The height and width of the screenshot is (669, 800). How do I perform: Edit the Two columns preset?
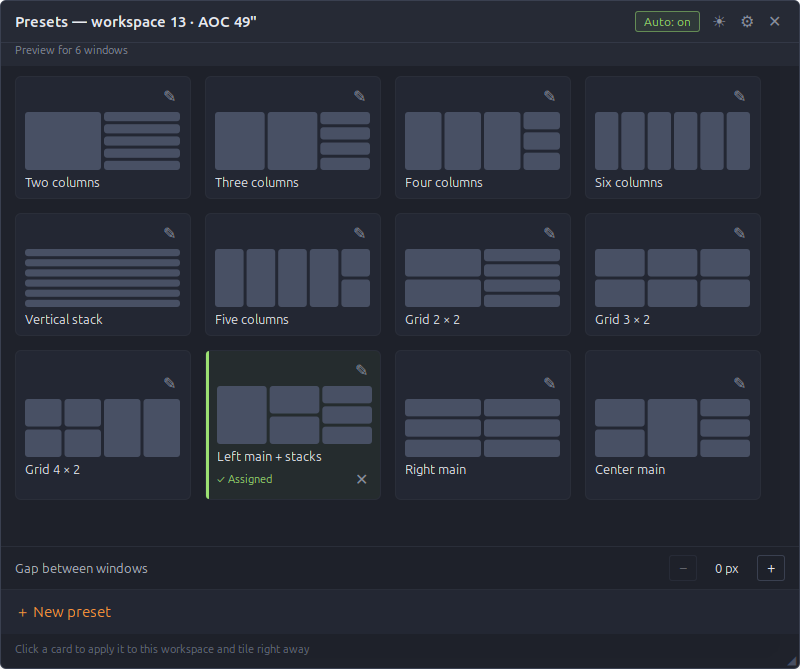pyautogui.click(x=169, y=95)
